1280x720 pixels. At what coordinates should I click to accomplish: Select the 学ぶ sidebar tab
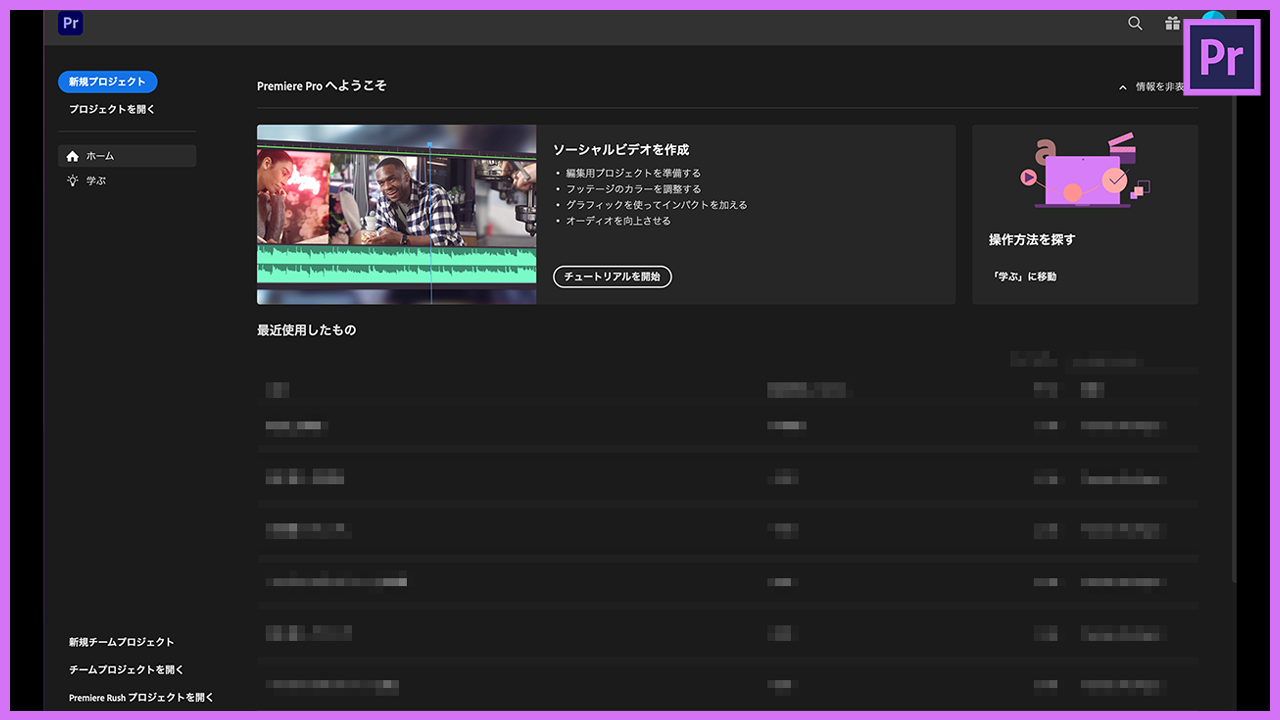(x=127, y=181)
